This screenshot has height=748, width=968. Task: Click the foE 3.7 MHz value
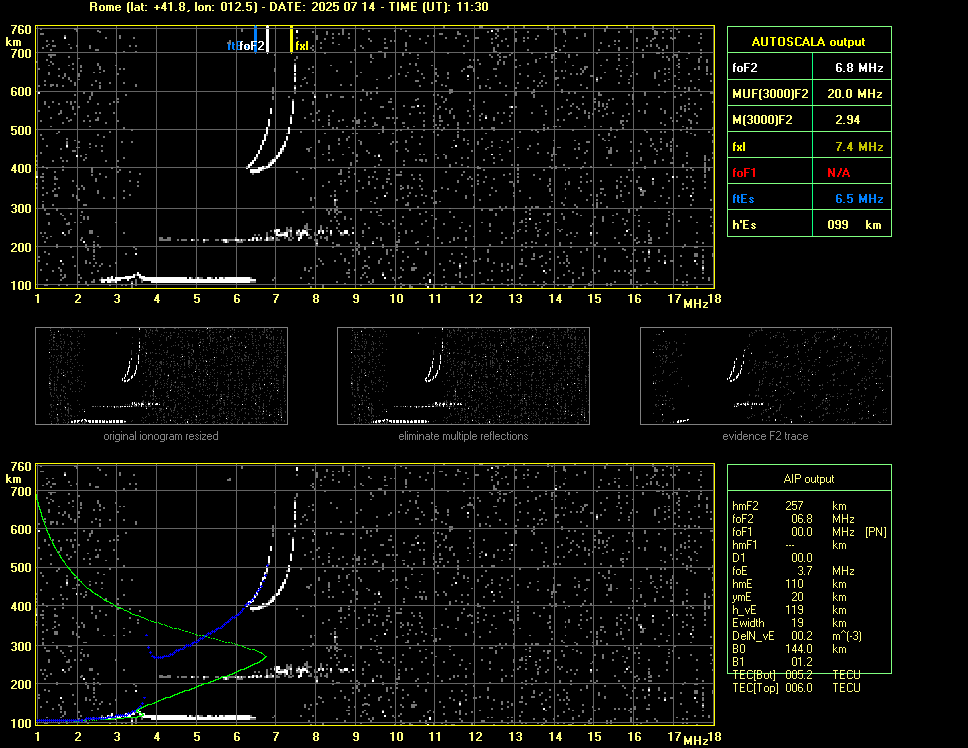coord(804,571)
